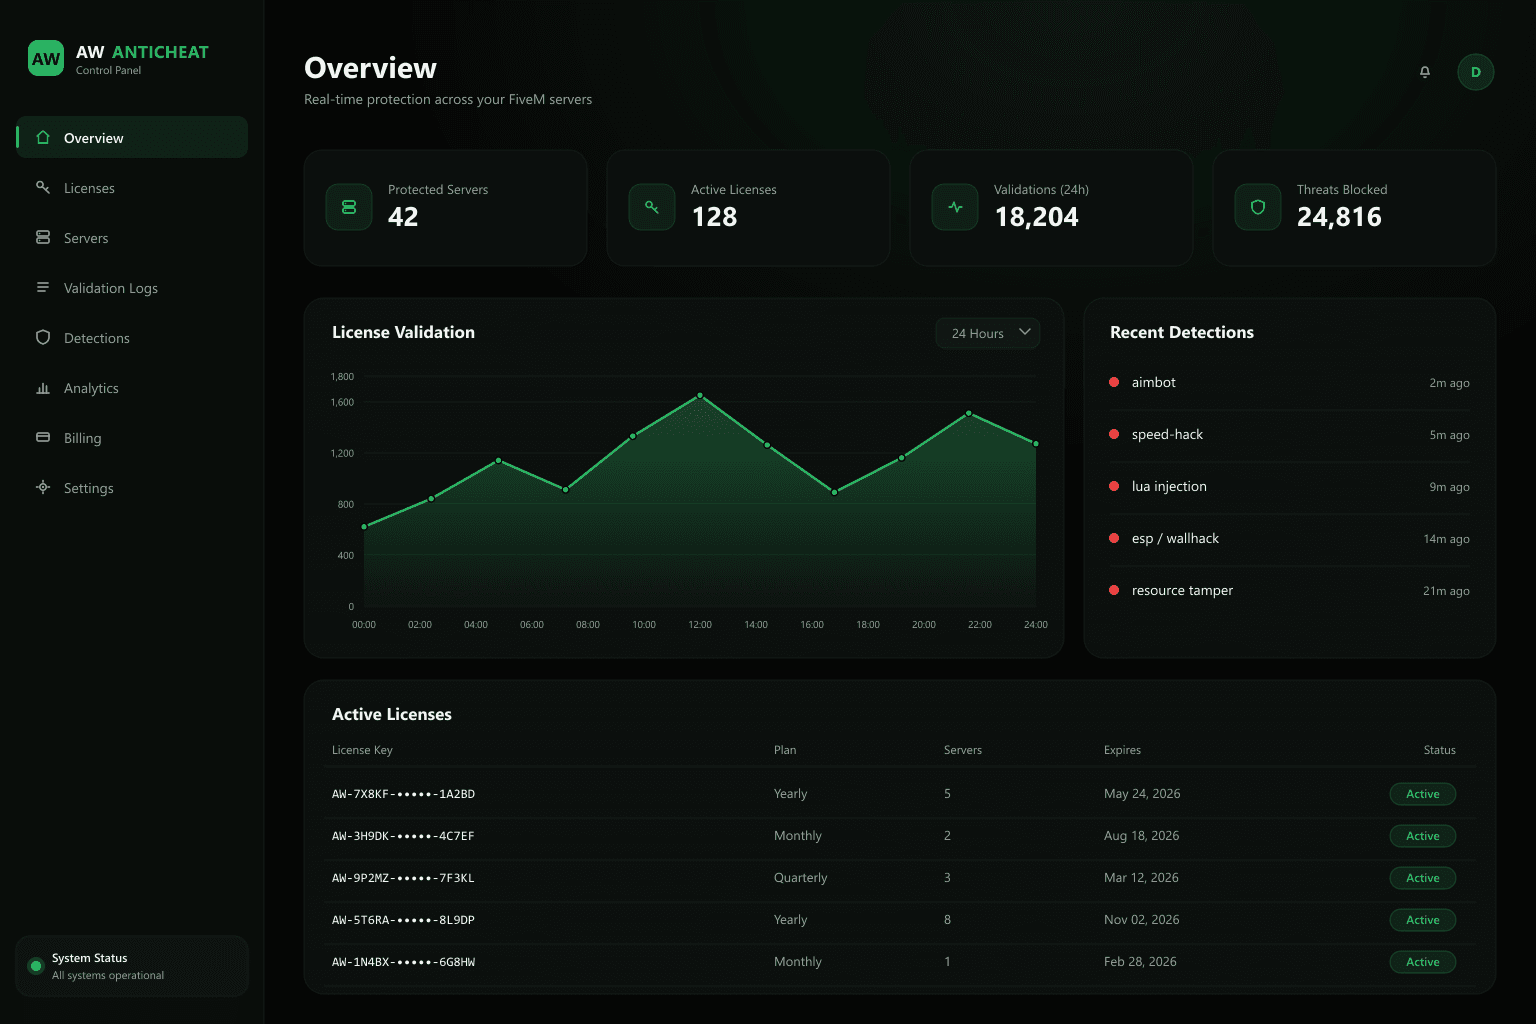This screenshot has width=1536, height=1024.
Task: Click the Validations pulse card icon
Action: pos(955,207)
